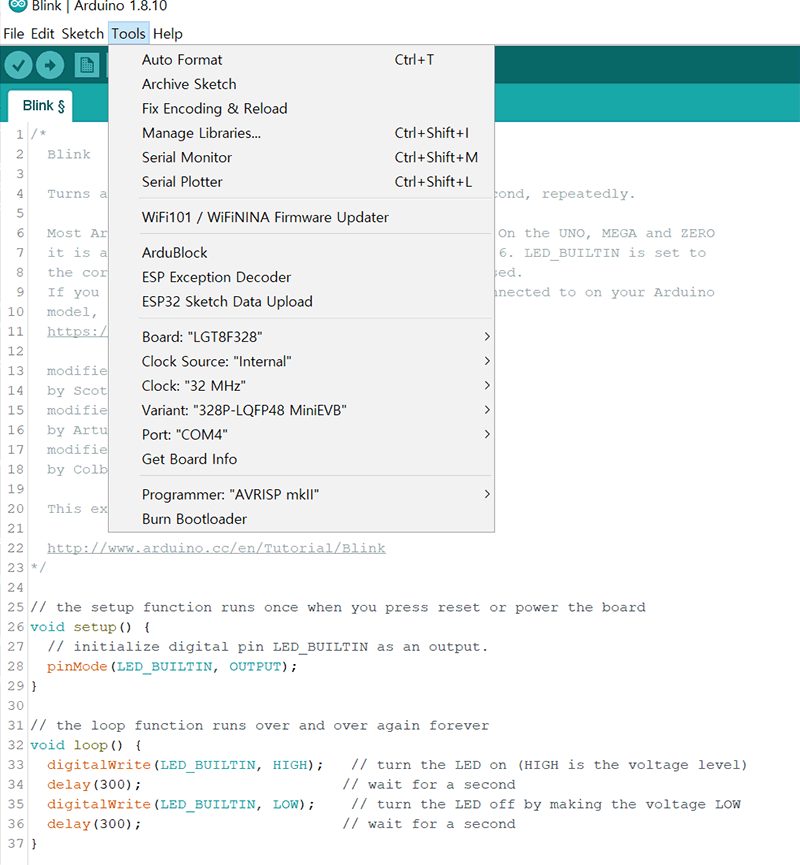Click the Verify checkmark toolbar icon
The height and width of the screenshot is (865, 800).
pyautogui.click(x=18, y=66)
